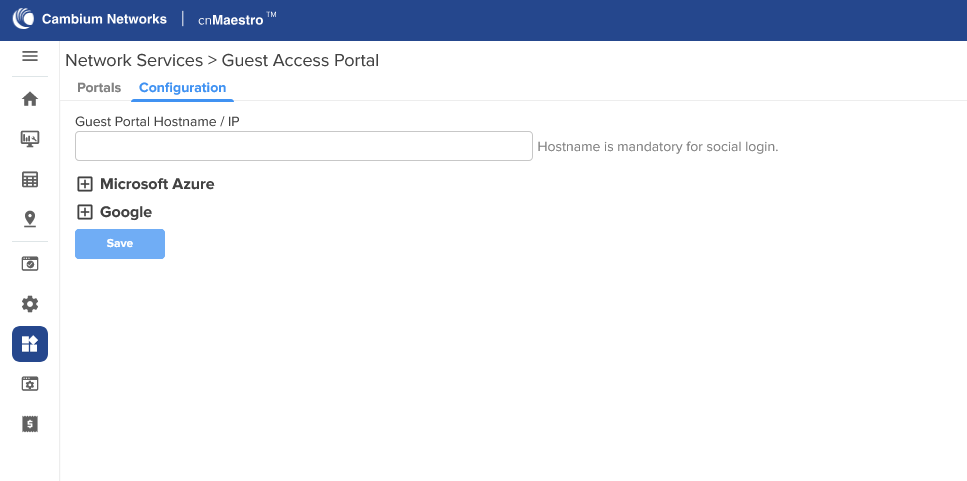Focus the Guest Portal Hostname / IP field
The height and width of the screenshot is (481, 967).
point(303,146)
